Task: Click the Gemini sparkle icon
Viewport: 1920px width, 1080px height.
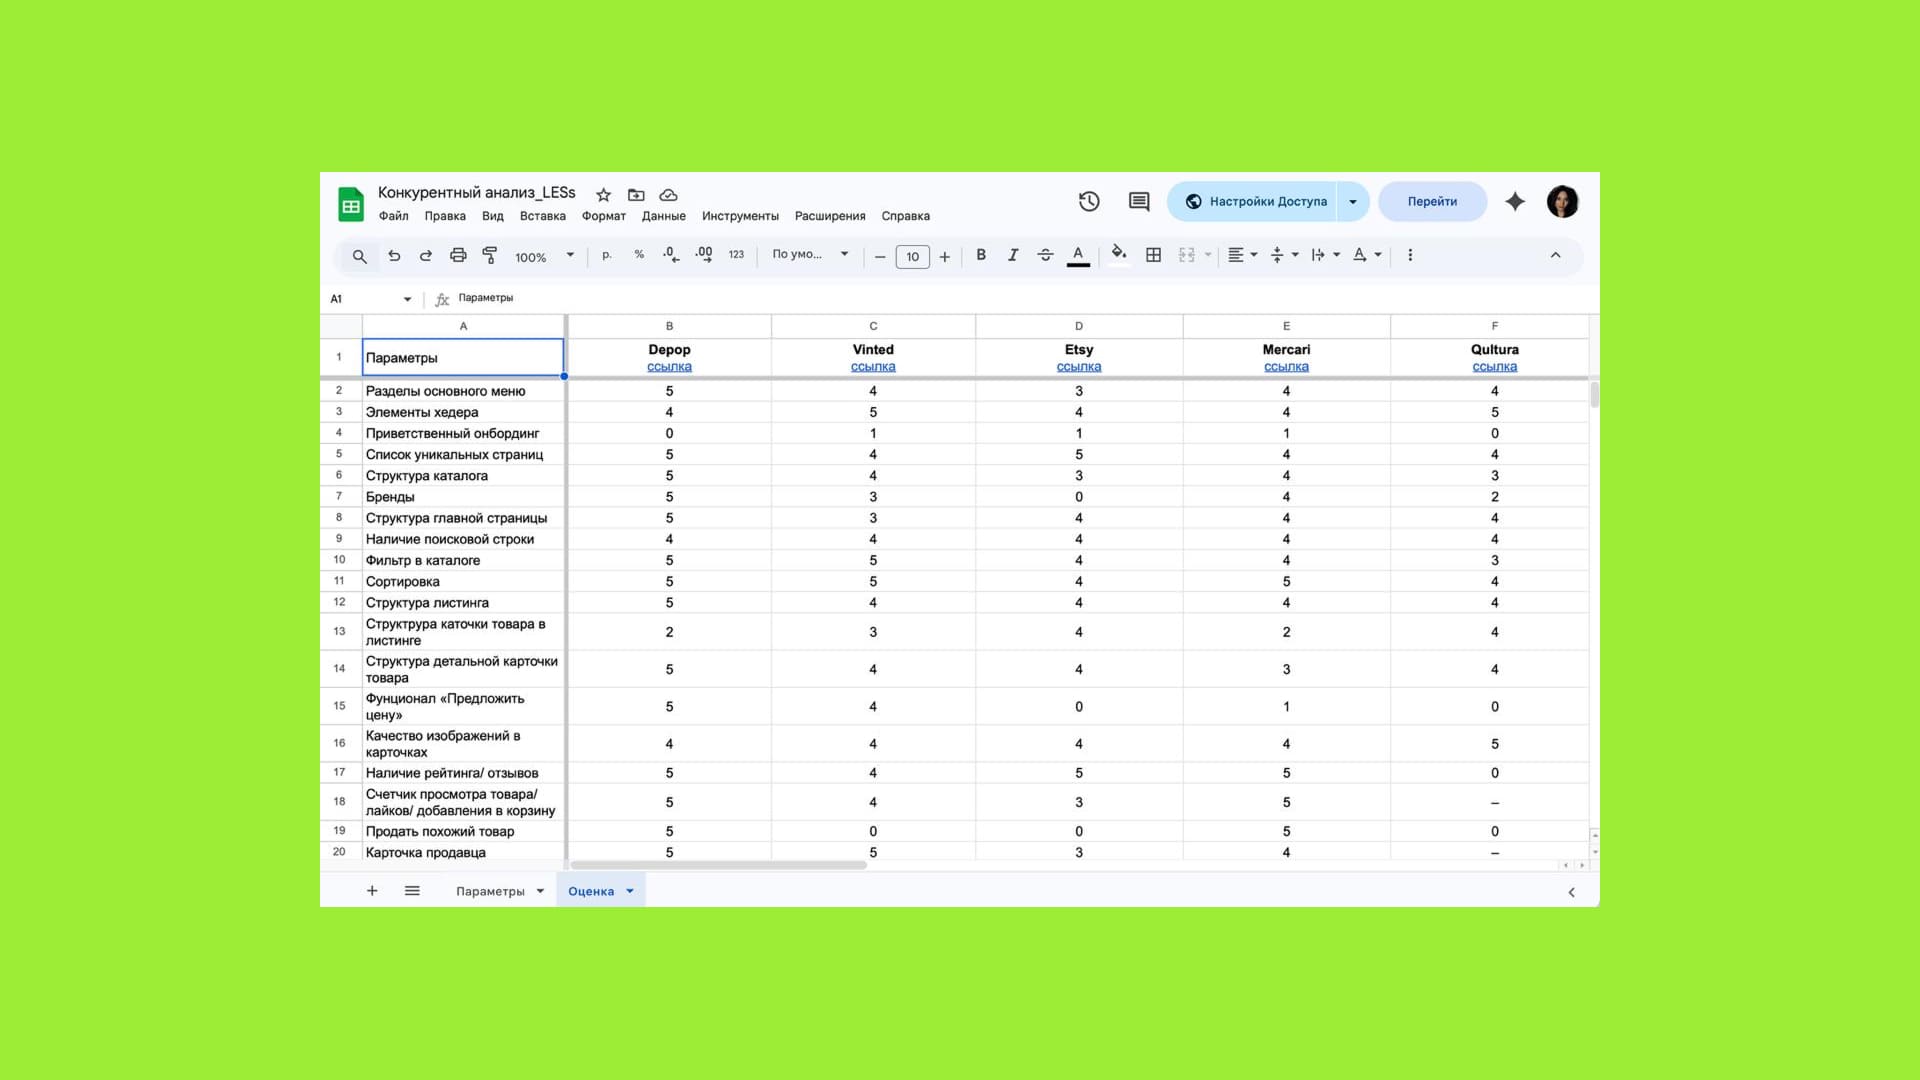Action: coord(1515,201)
